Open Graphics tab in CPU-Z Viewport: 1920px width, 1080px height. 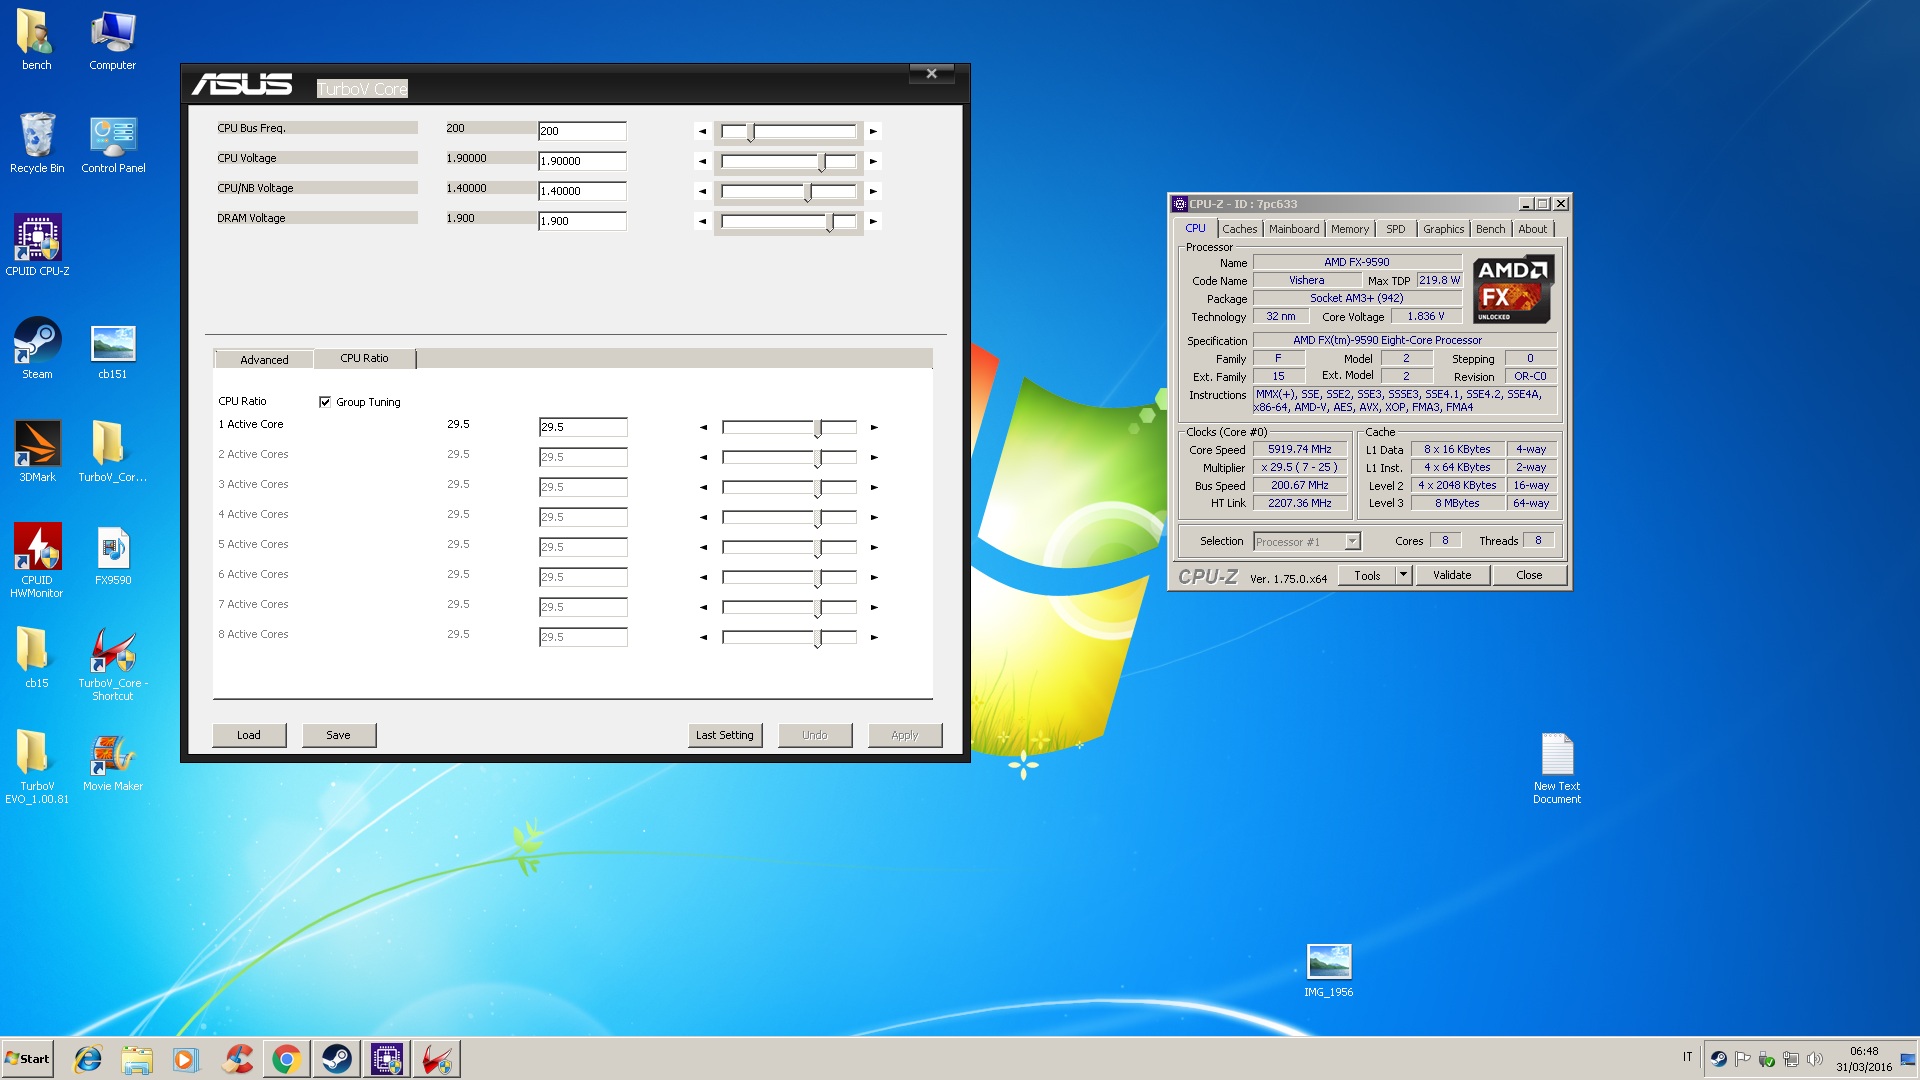click(x=1443, y=229)
